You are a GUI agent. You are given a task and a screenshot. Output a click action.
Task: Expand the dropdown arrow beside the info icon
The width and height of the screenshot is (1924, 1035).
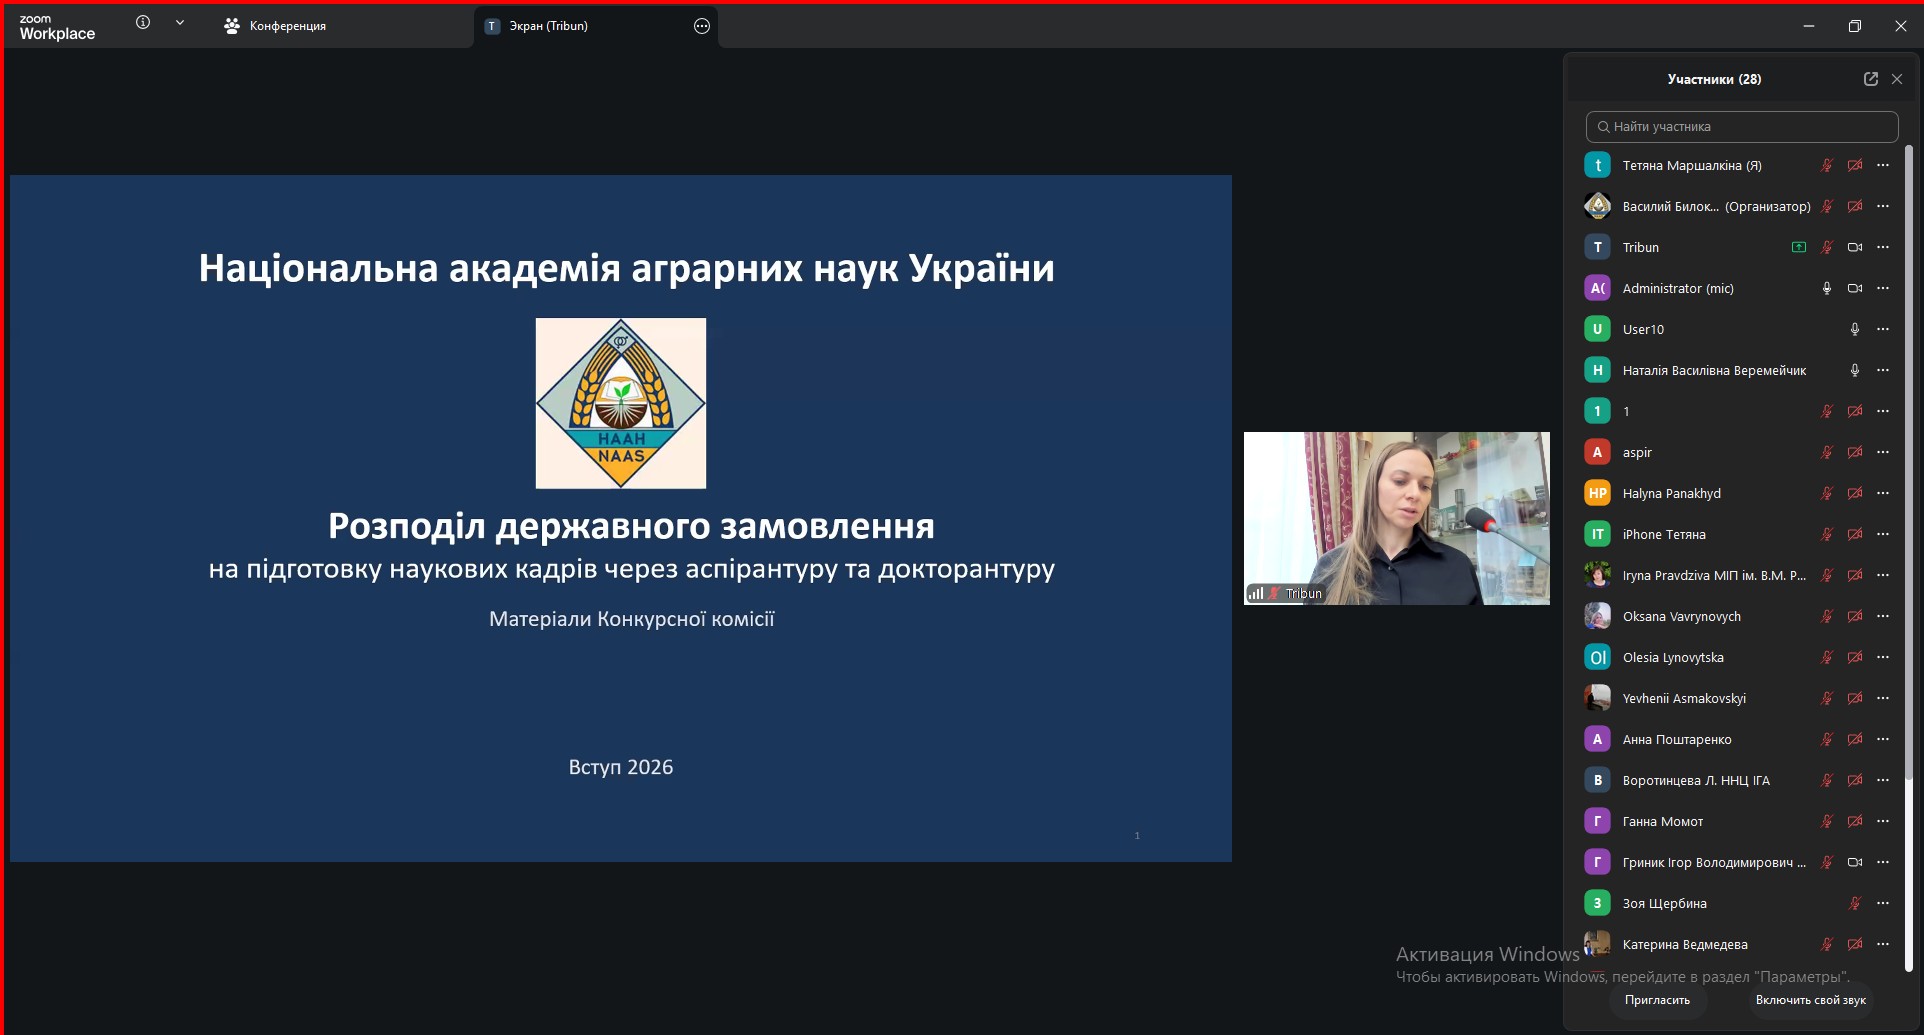[x=180, y=23]
